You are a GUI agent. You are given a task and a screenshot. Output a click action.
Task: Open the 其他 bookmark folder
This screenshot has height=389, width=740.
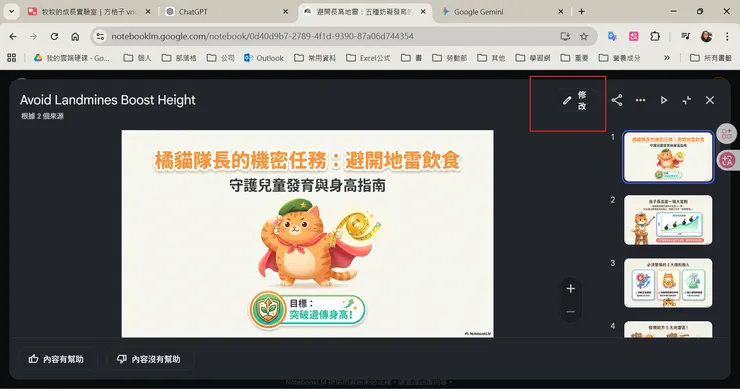[x=491, y=58]
